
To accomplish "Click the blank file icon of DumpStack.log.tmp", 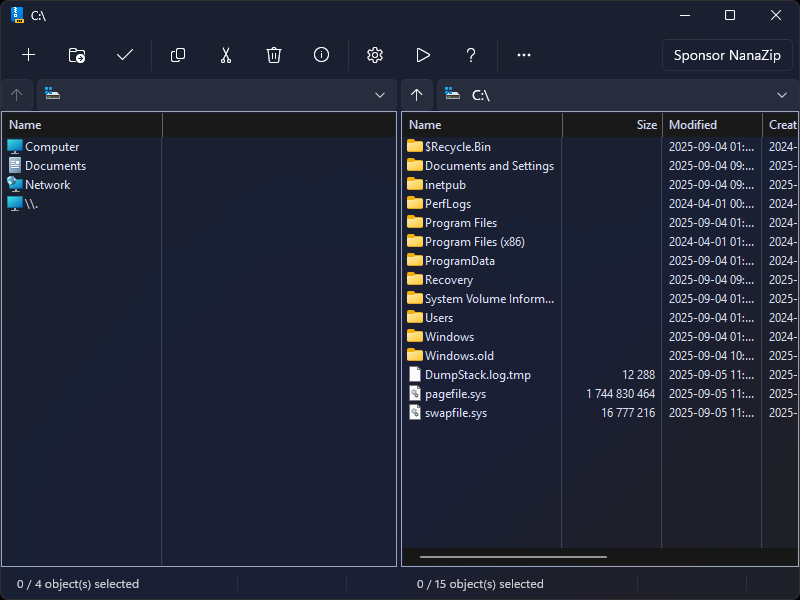I will coord(415,374).
